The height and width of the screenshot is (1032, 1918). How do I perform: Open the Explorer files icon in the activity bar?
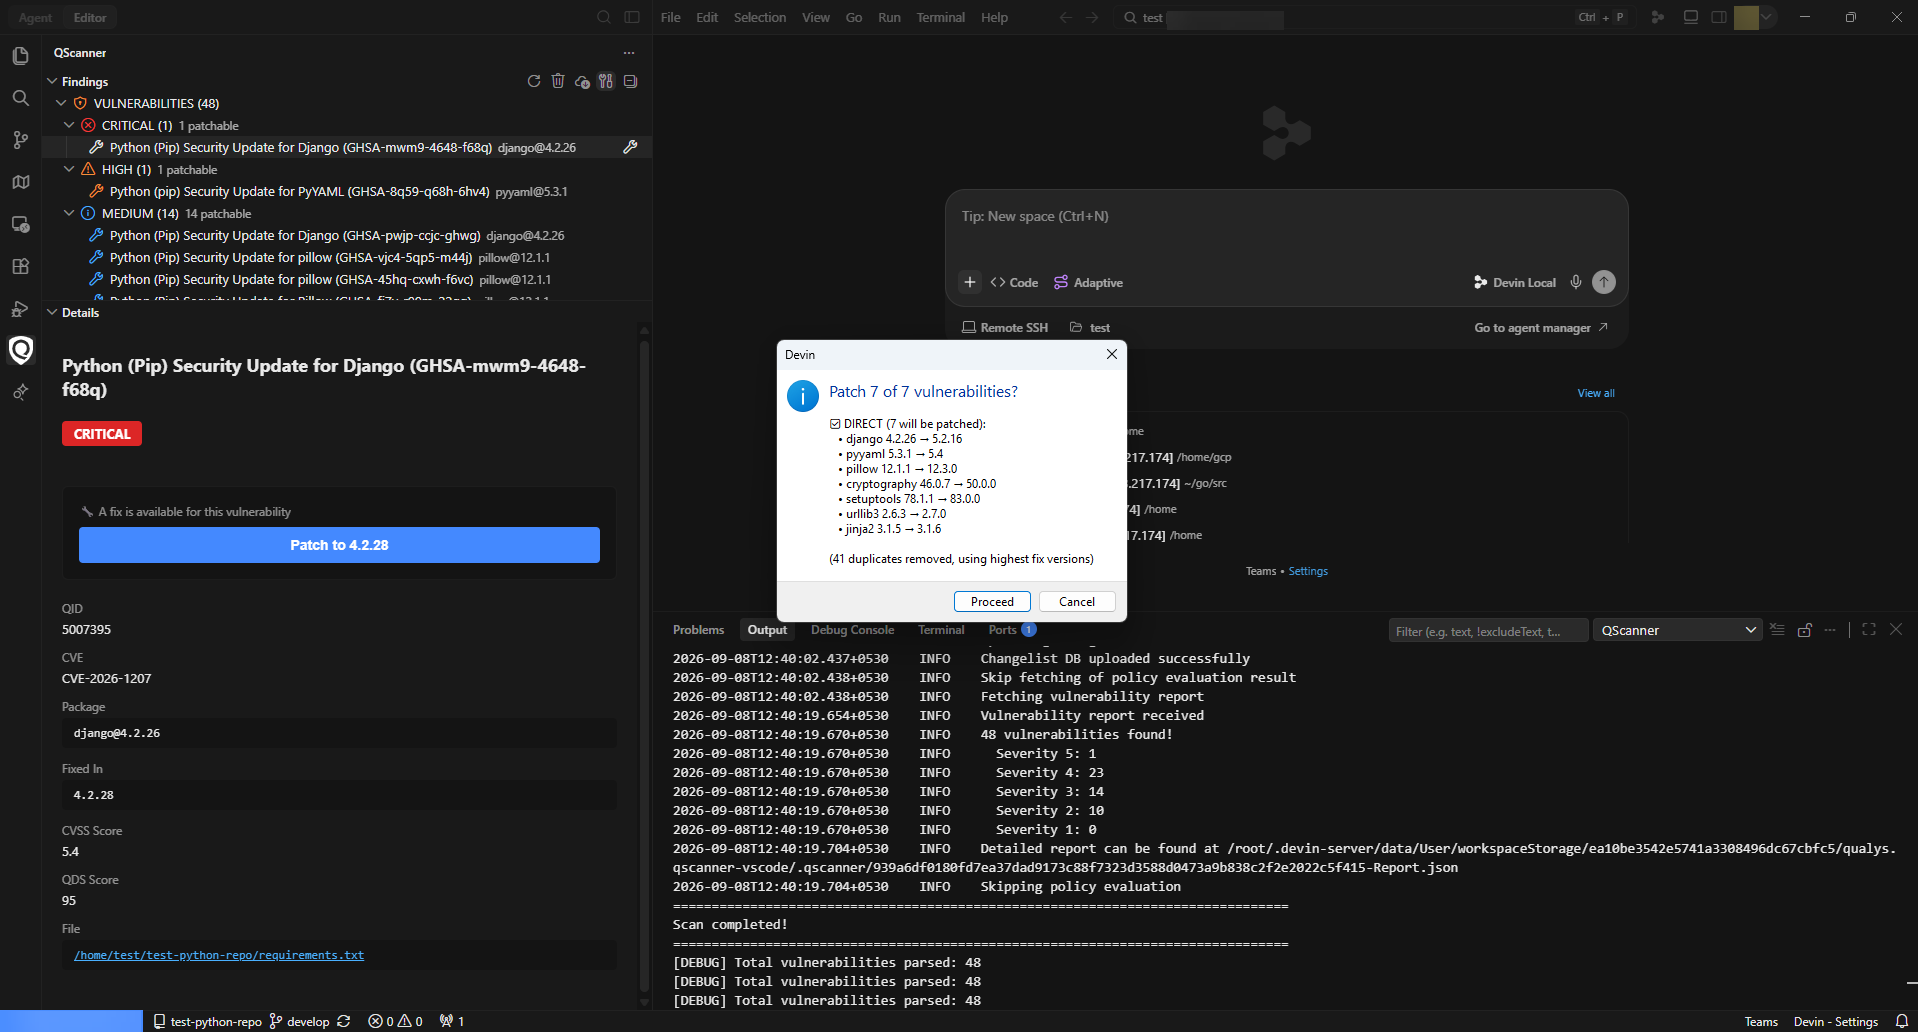(20, 56)
